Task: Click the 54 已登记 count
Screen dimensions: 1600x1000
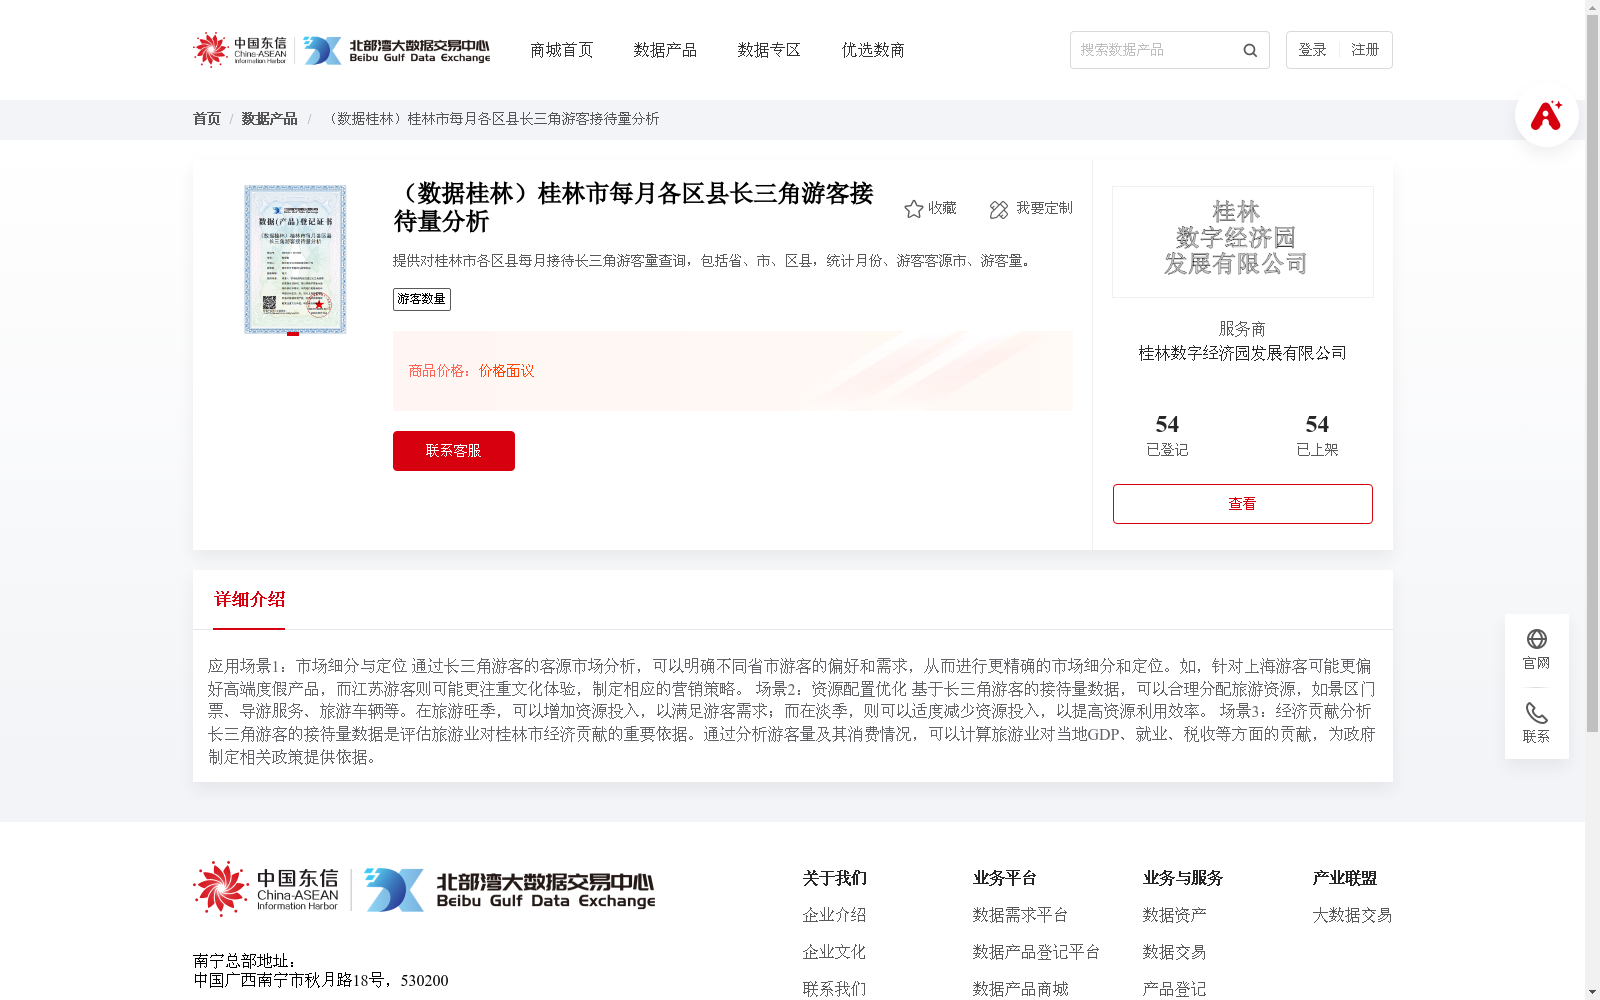Action: [x=1167, y=435]
